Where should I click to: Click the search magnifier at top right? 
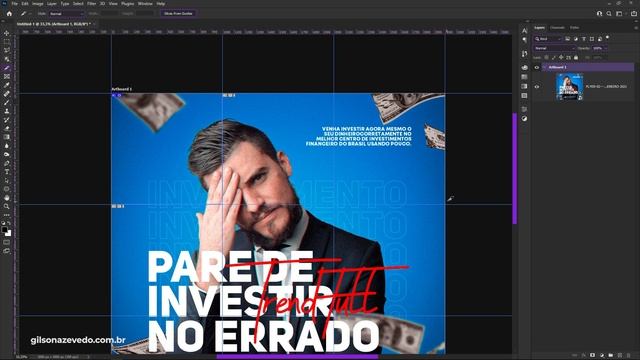tap(609, 13)
